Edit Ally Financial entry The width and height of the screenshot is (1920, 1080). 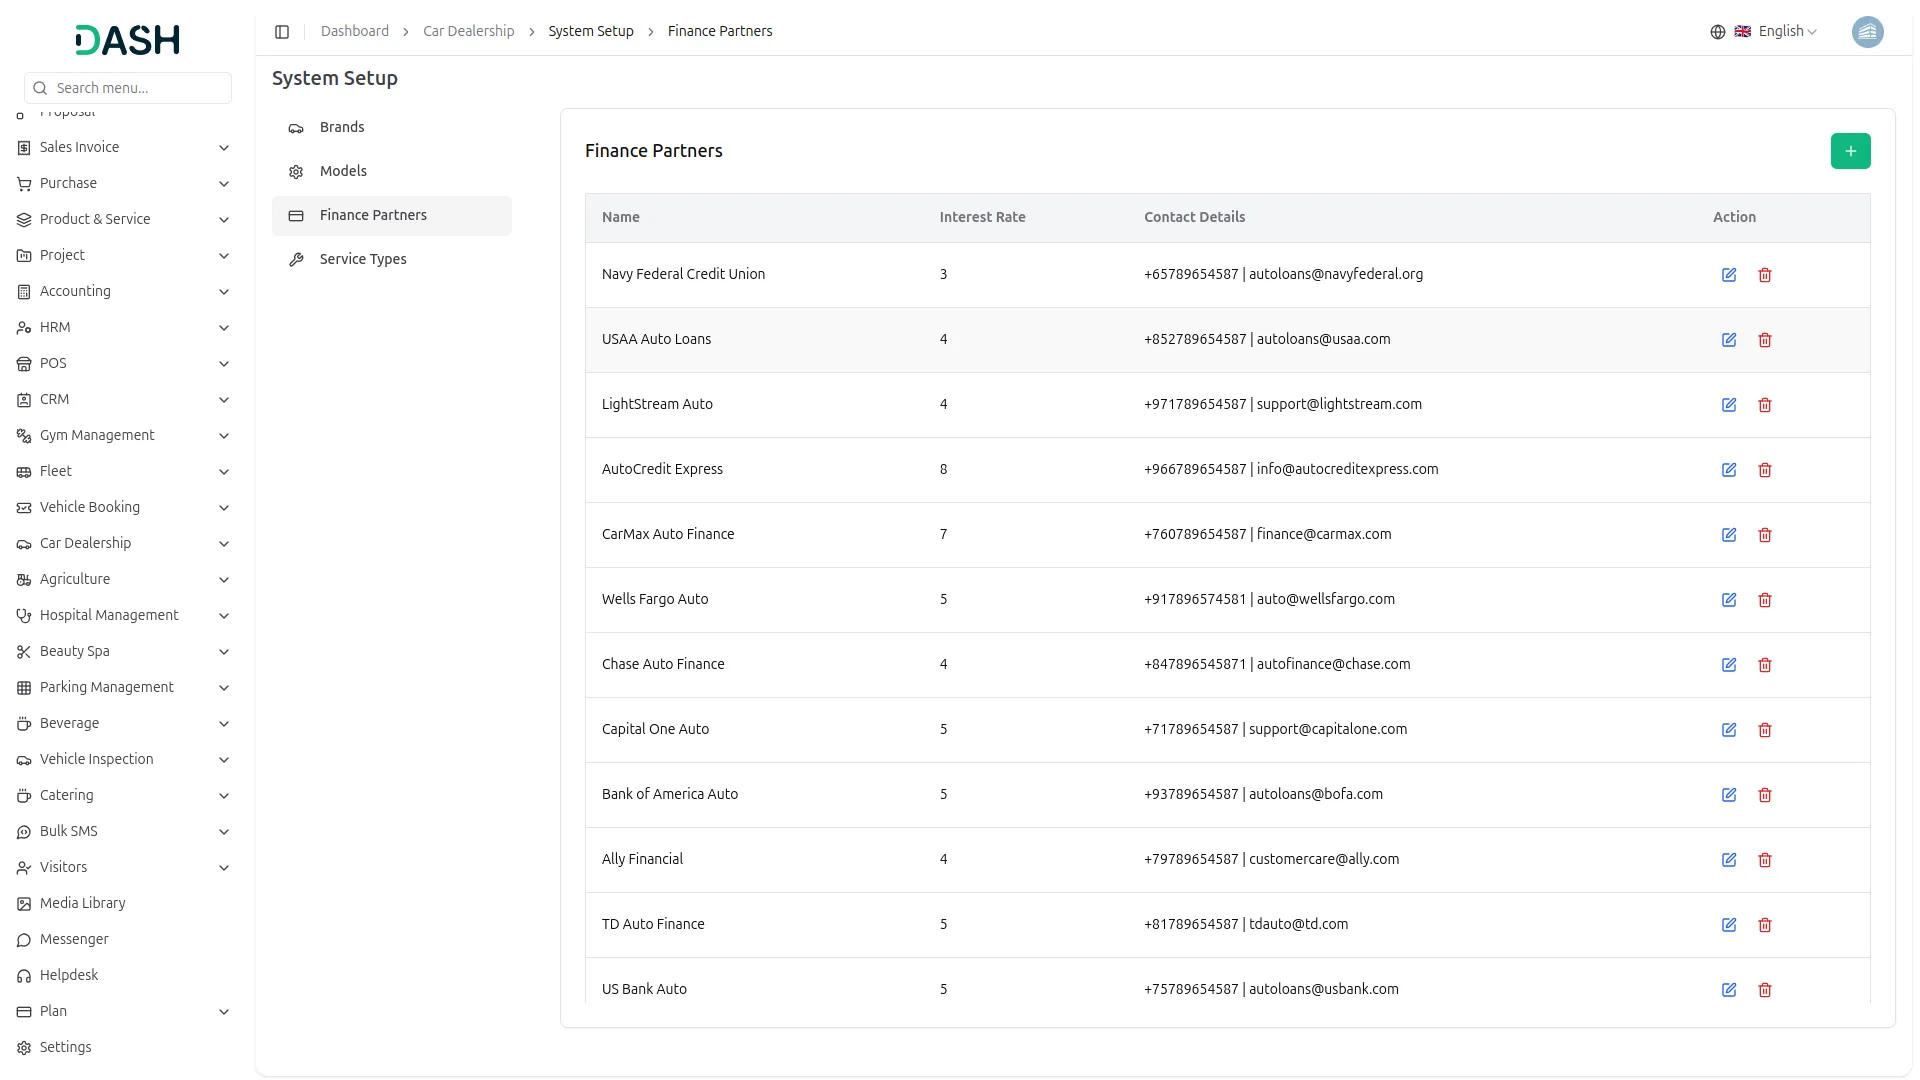pyautogui.click(x=1728, y=860)
